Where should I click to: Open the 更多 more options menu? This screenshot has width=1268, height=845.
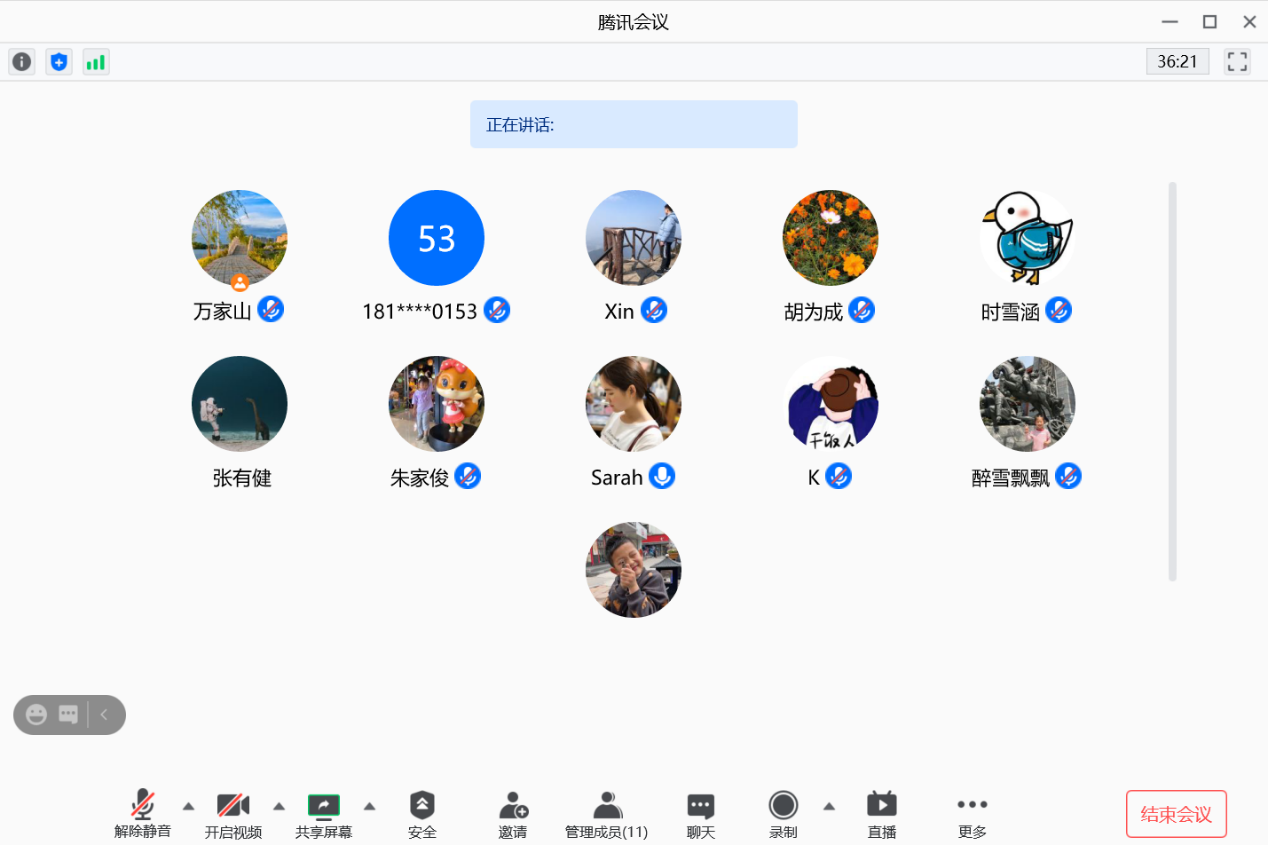(x=971, y=812)
